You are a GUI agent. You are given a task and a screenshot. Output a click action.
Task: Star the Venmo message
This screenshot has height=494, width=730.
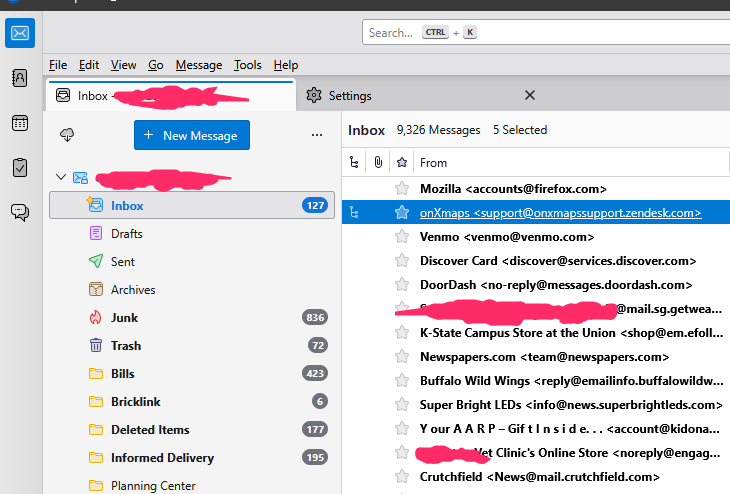(x=402, y=237)
